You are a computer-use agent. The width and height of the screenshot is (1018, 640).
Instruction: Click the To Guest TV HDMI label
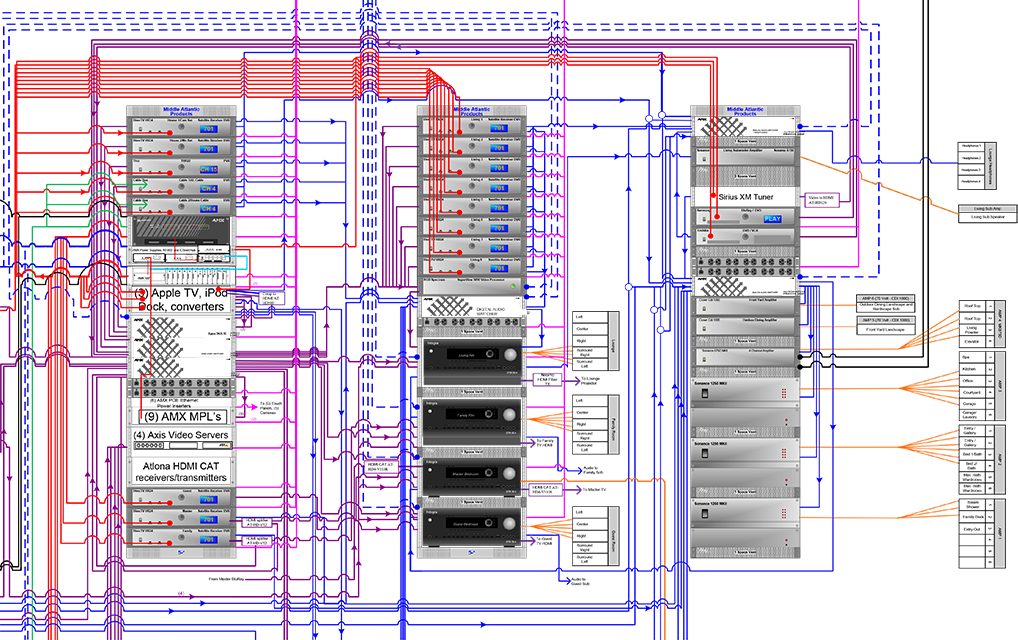click(x=545, y=541)
